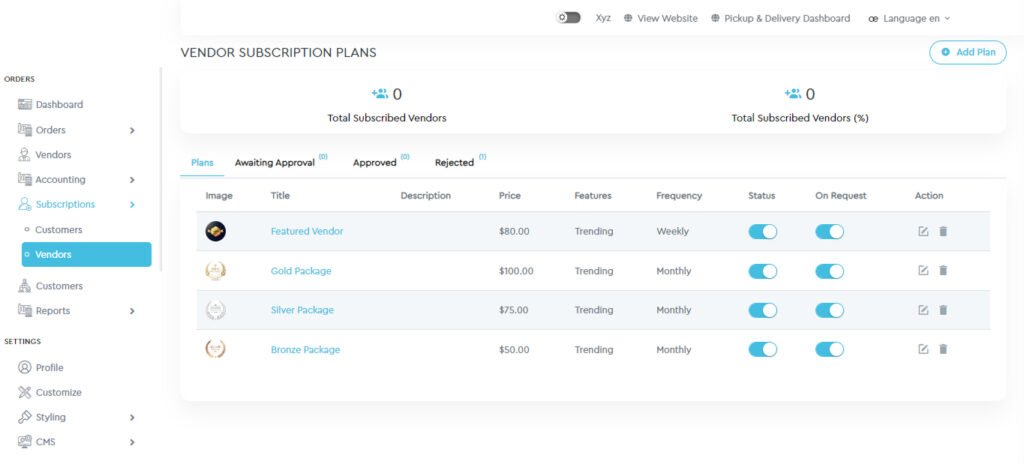Open the Rejected tab
The width and height of the screenshot is (1024, 464).
click(454, 162)
